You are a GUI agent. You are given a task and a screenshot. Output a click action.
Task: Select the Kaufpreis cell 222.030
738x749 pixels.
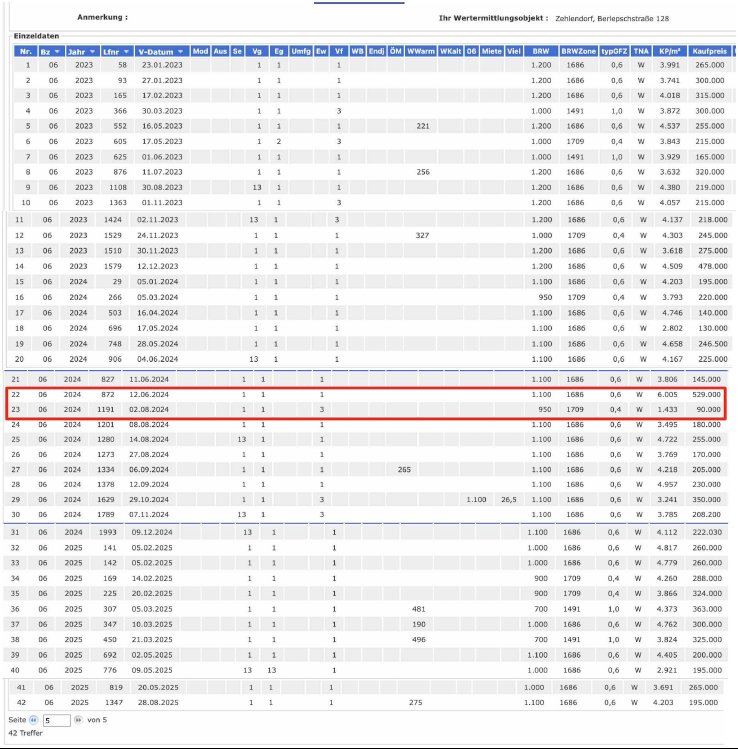pyautogui.click(x=707, y=532)
